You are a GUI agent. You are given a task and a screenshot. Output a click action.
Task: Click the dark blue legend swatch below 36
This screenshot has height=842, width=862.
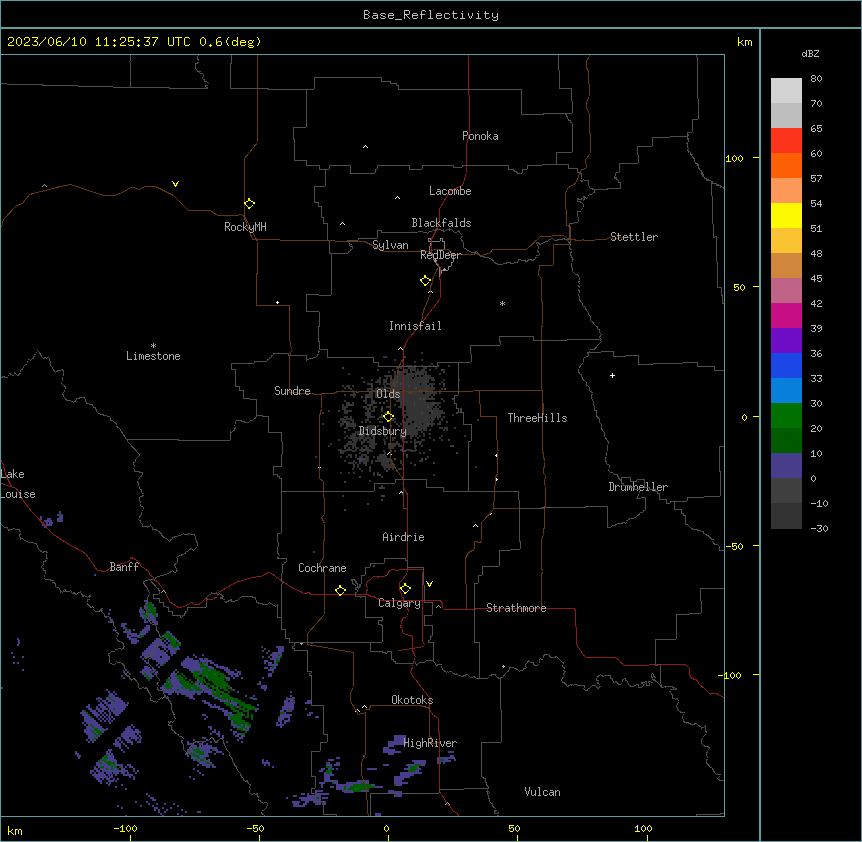[786, 365]
